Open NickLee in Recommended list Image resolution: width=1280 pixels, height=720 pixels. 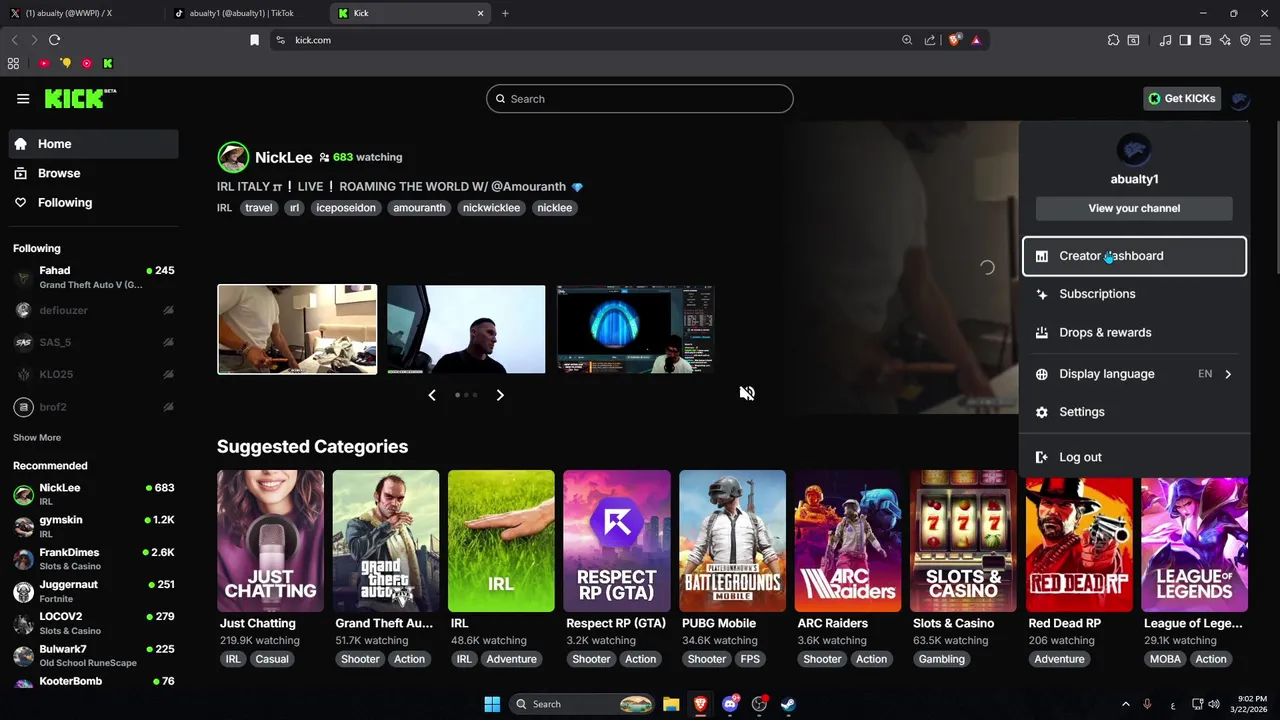(x=94, y=494)
